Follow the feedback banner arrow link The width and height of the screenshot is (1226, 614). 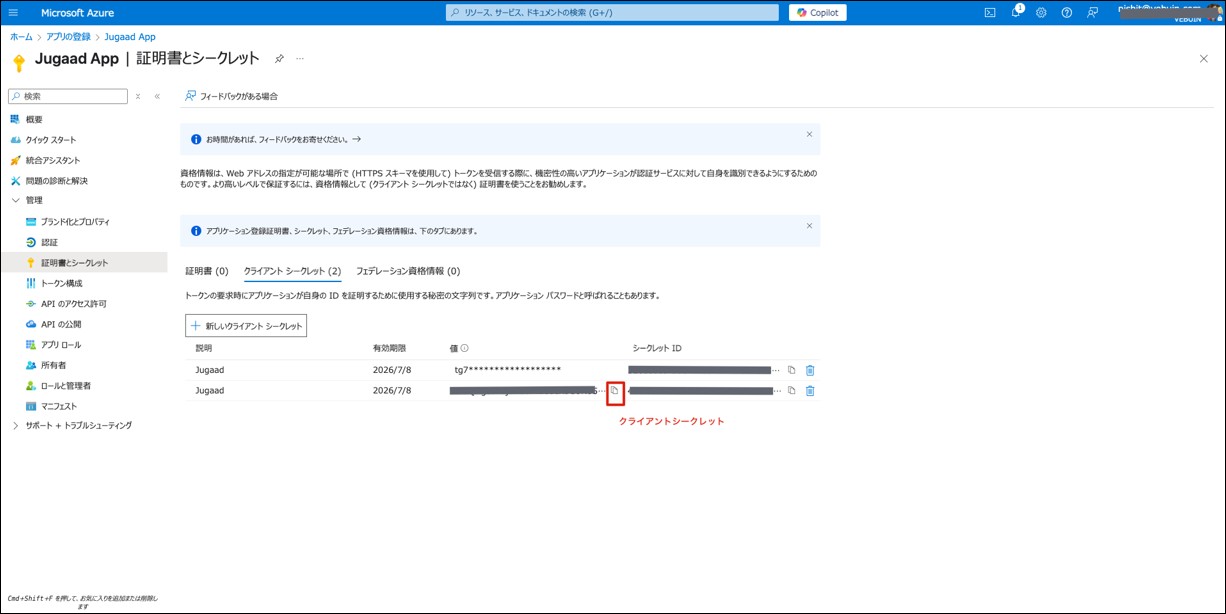pos(357,139)
